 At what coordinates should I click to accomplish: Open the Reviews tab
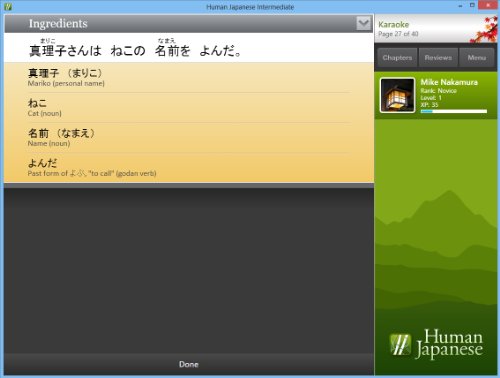[438, 58]
